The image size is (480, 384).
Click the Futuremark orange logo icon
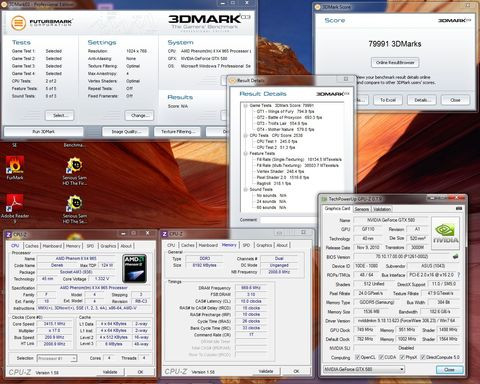(18, 23)
